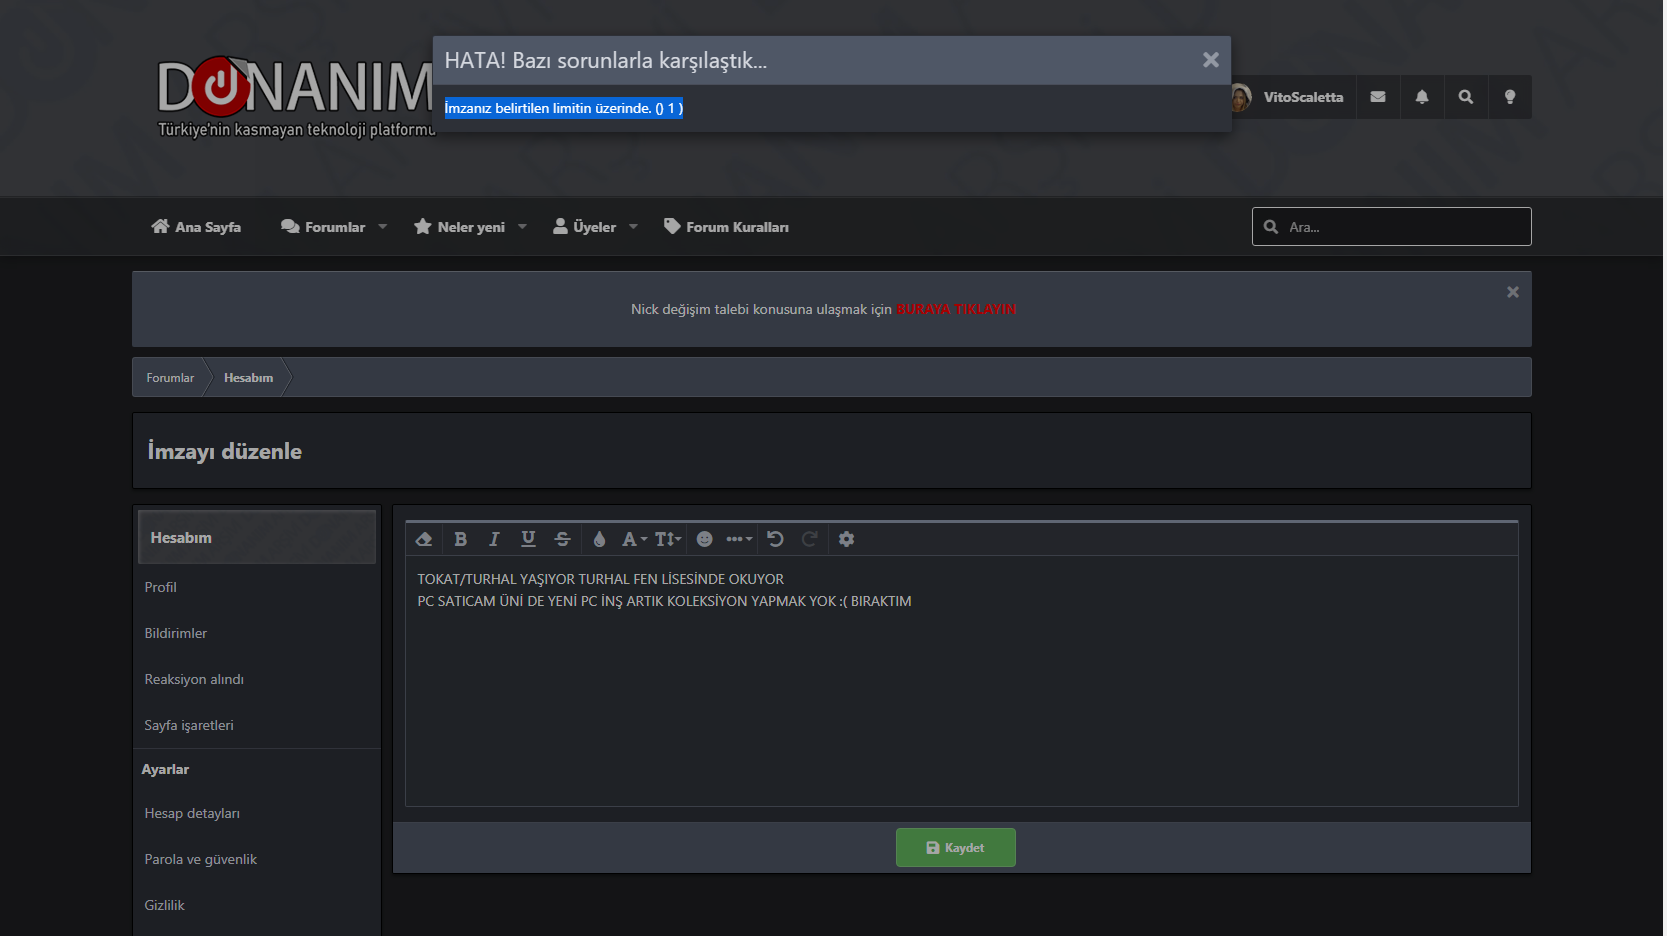Open Bildirimler in the account sidebar

point(176,633)
